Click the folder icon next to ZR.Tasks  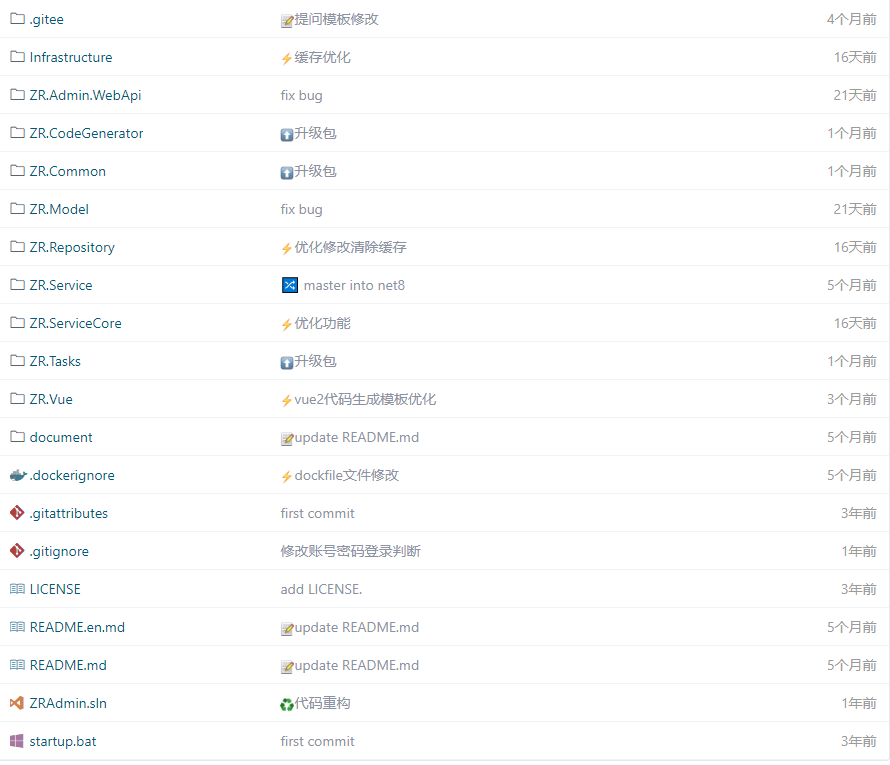click(x=18, y=361)
